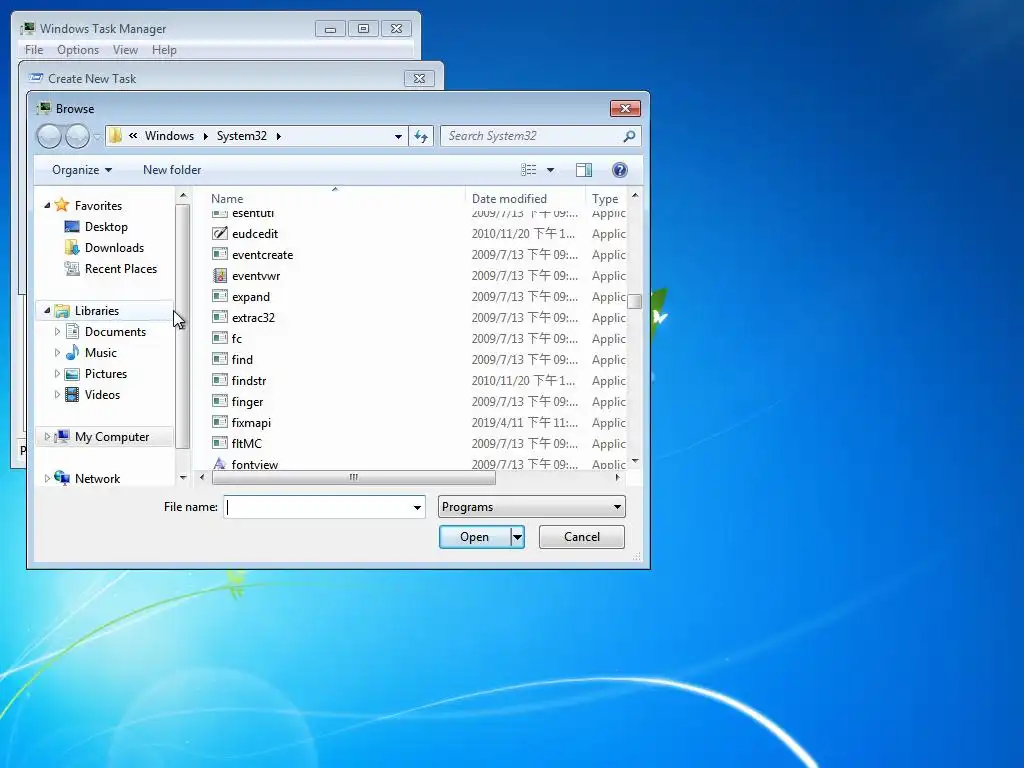The width and height of the screenshot is (1024, 768).
Task: Select Videos library
Action: [102, 394]
